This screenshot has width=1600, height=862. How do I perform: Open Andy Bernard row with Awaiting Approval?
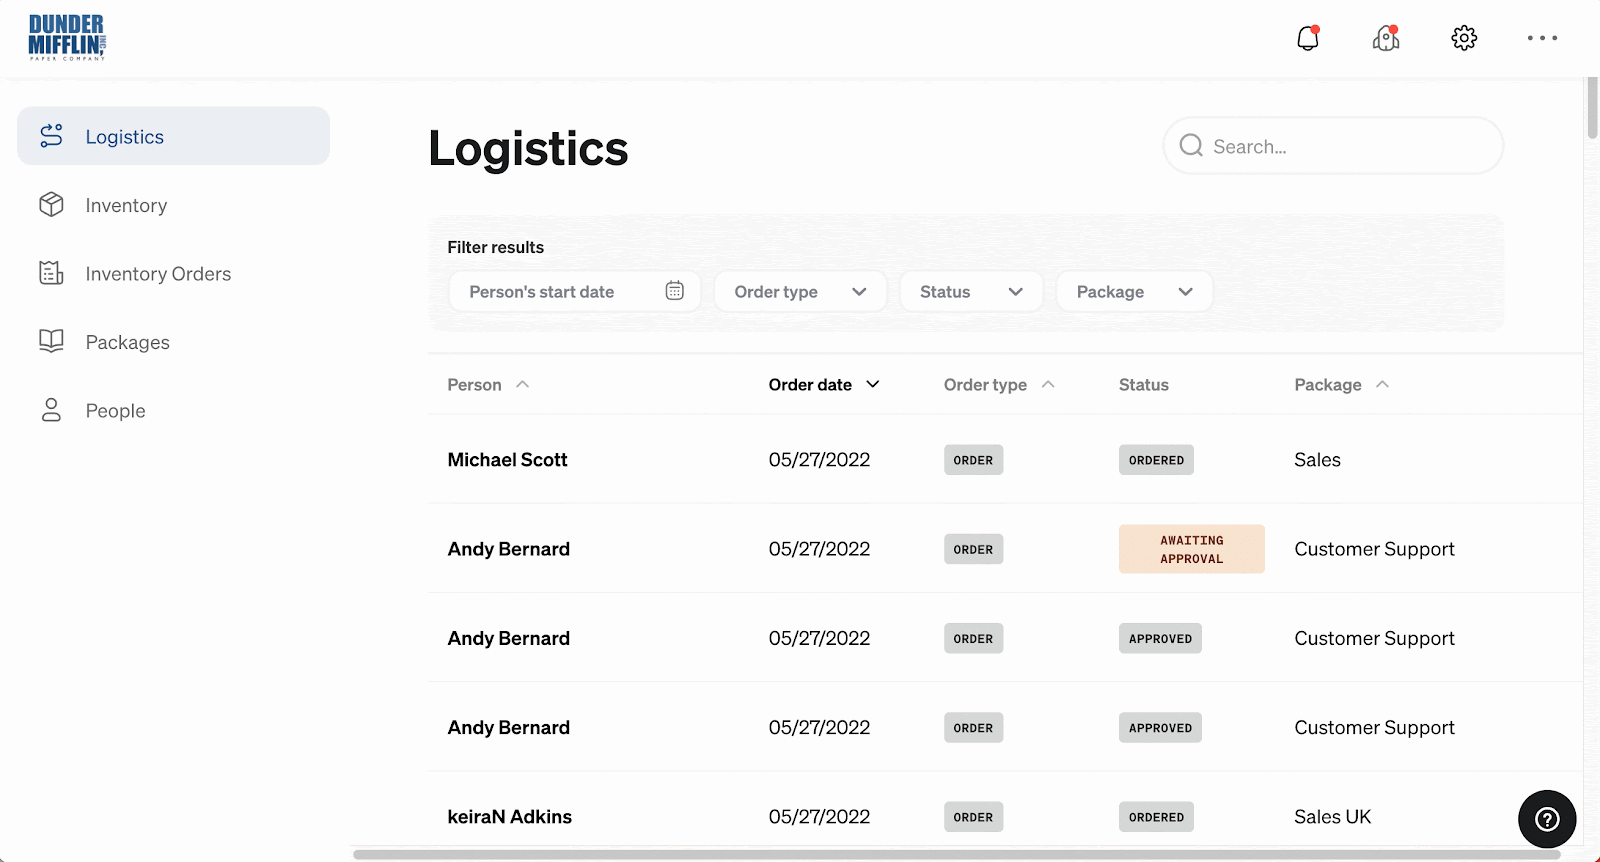(x=508, y=549)
